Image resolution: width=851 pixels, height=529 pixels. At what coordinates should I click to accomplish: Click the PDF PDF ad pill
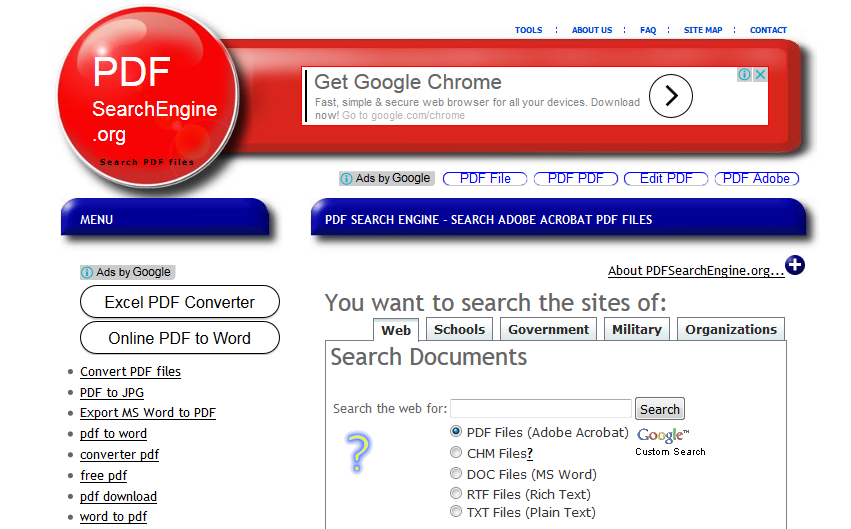(x=576, y=179)
